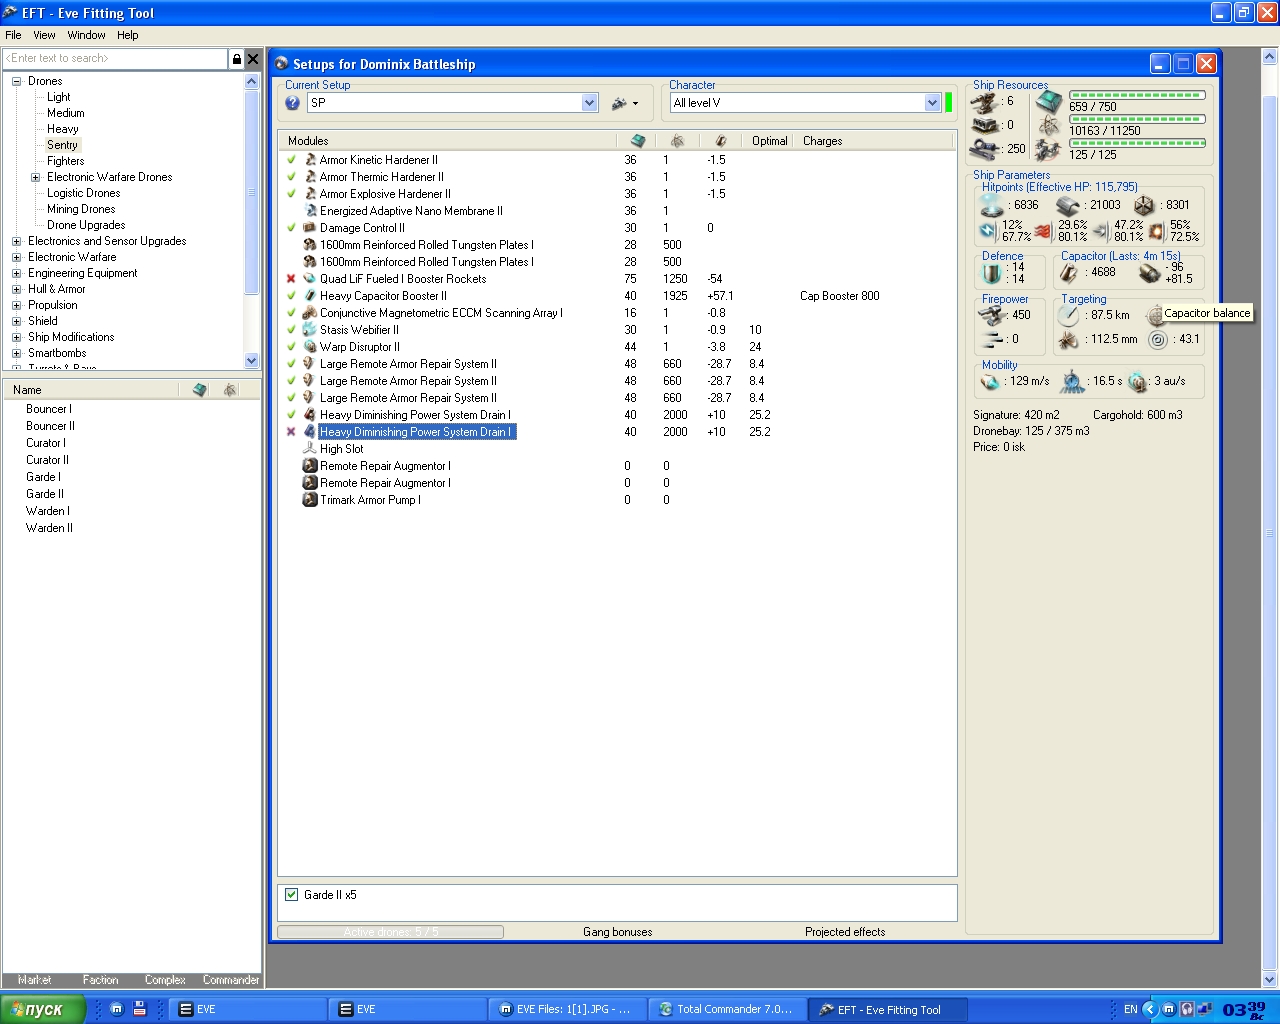Toggle the Armor Explosive Hardener II status checkmark
1280x1024 pixels.
291,194
